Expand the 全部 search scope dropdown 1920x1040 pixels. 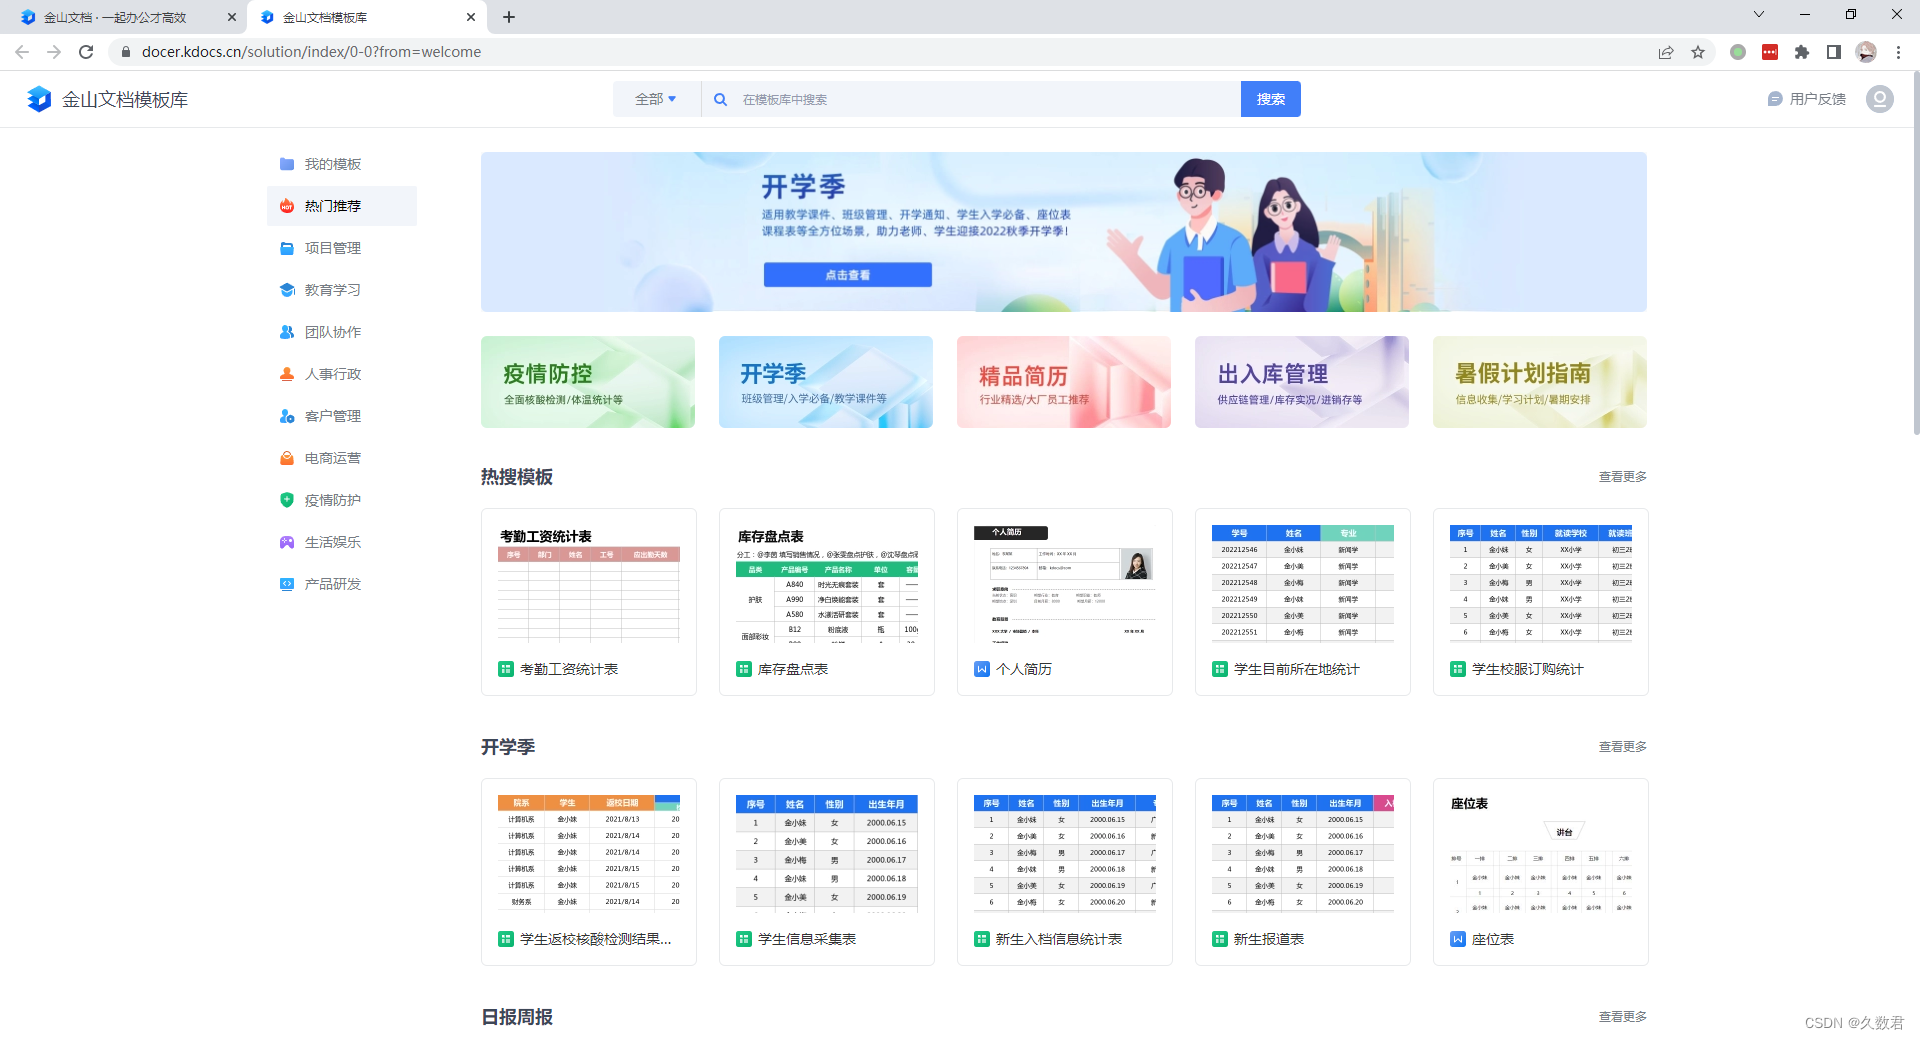[656, 99]
